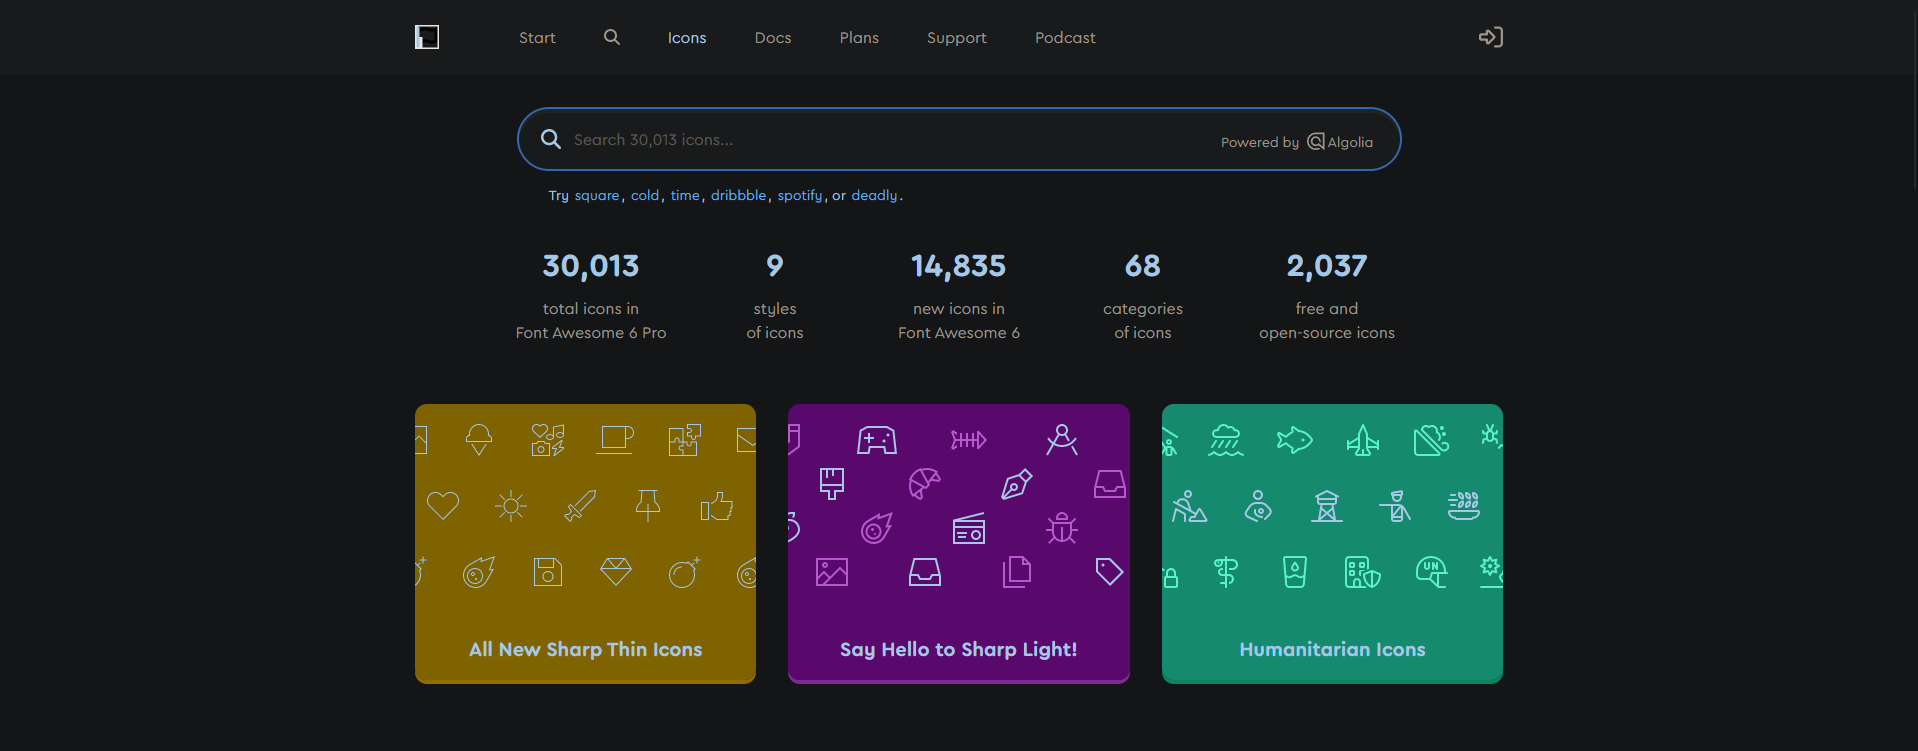
Task: Click the sign-in arrow icon
Action: pos(1490,37)
